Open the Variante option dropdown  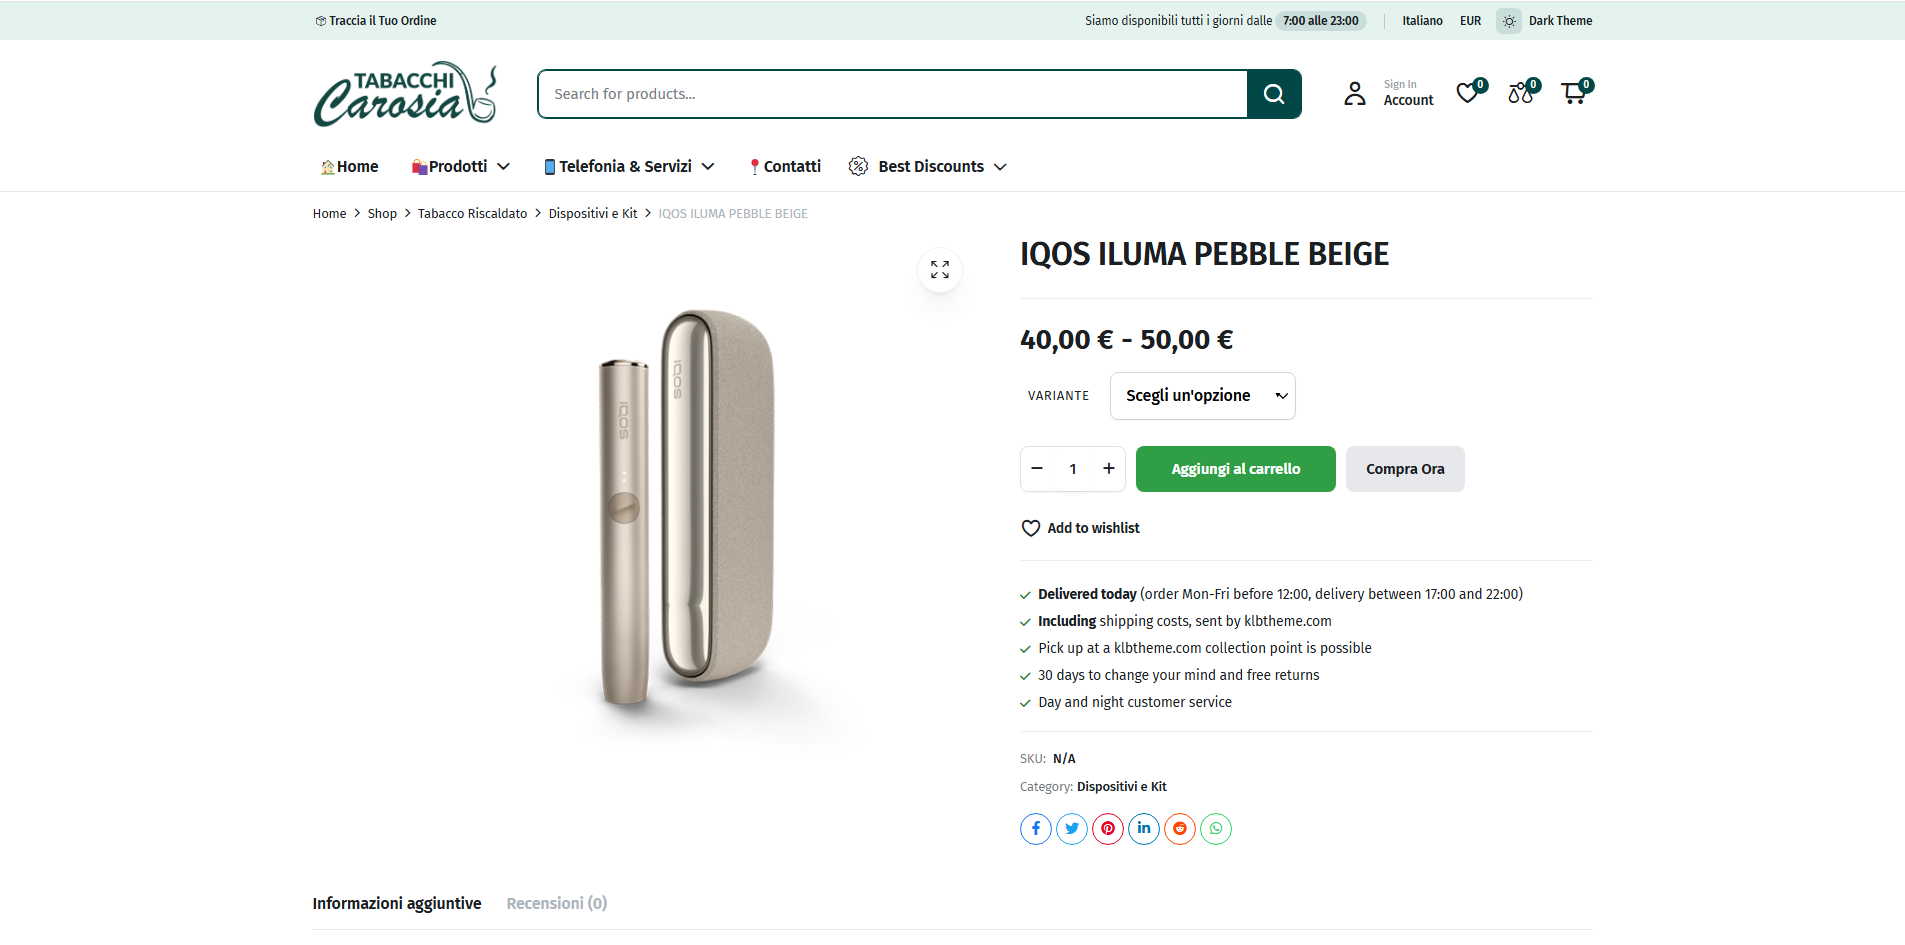coord(1202,396)
